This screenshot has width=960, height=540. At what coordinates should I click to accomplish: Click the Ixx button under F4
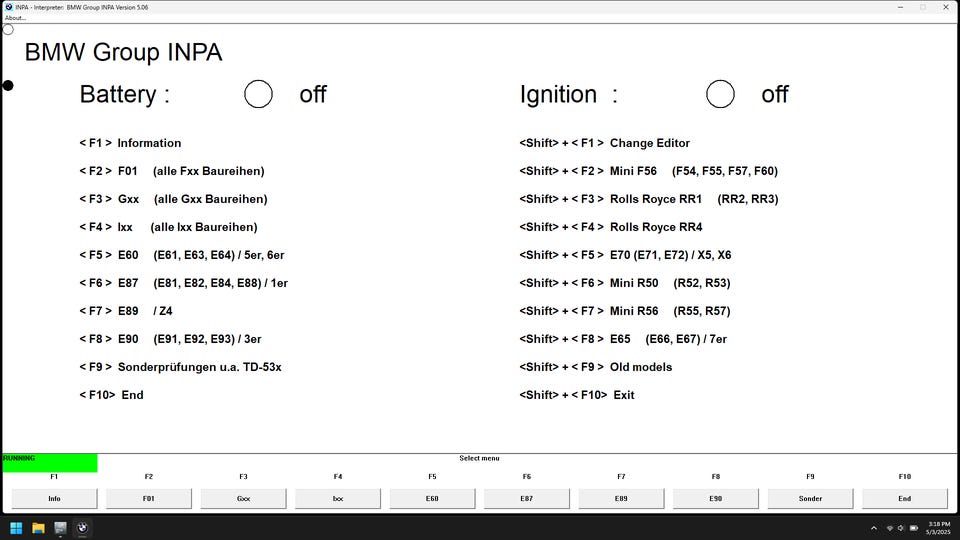point(338,498)
